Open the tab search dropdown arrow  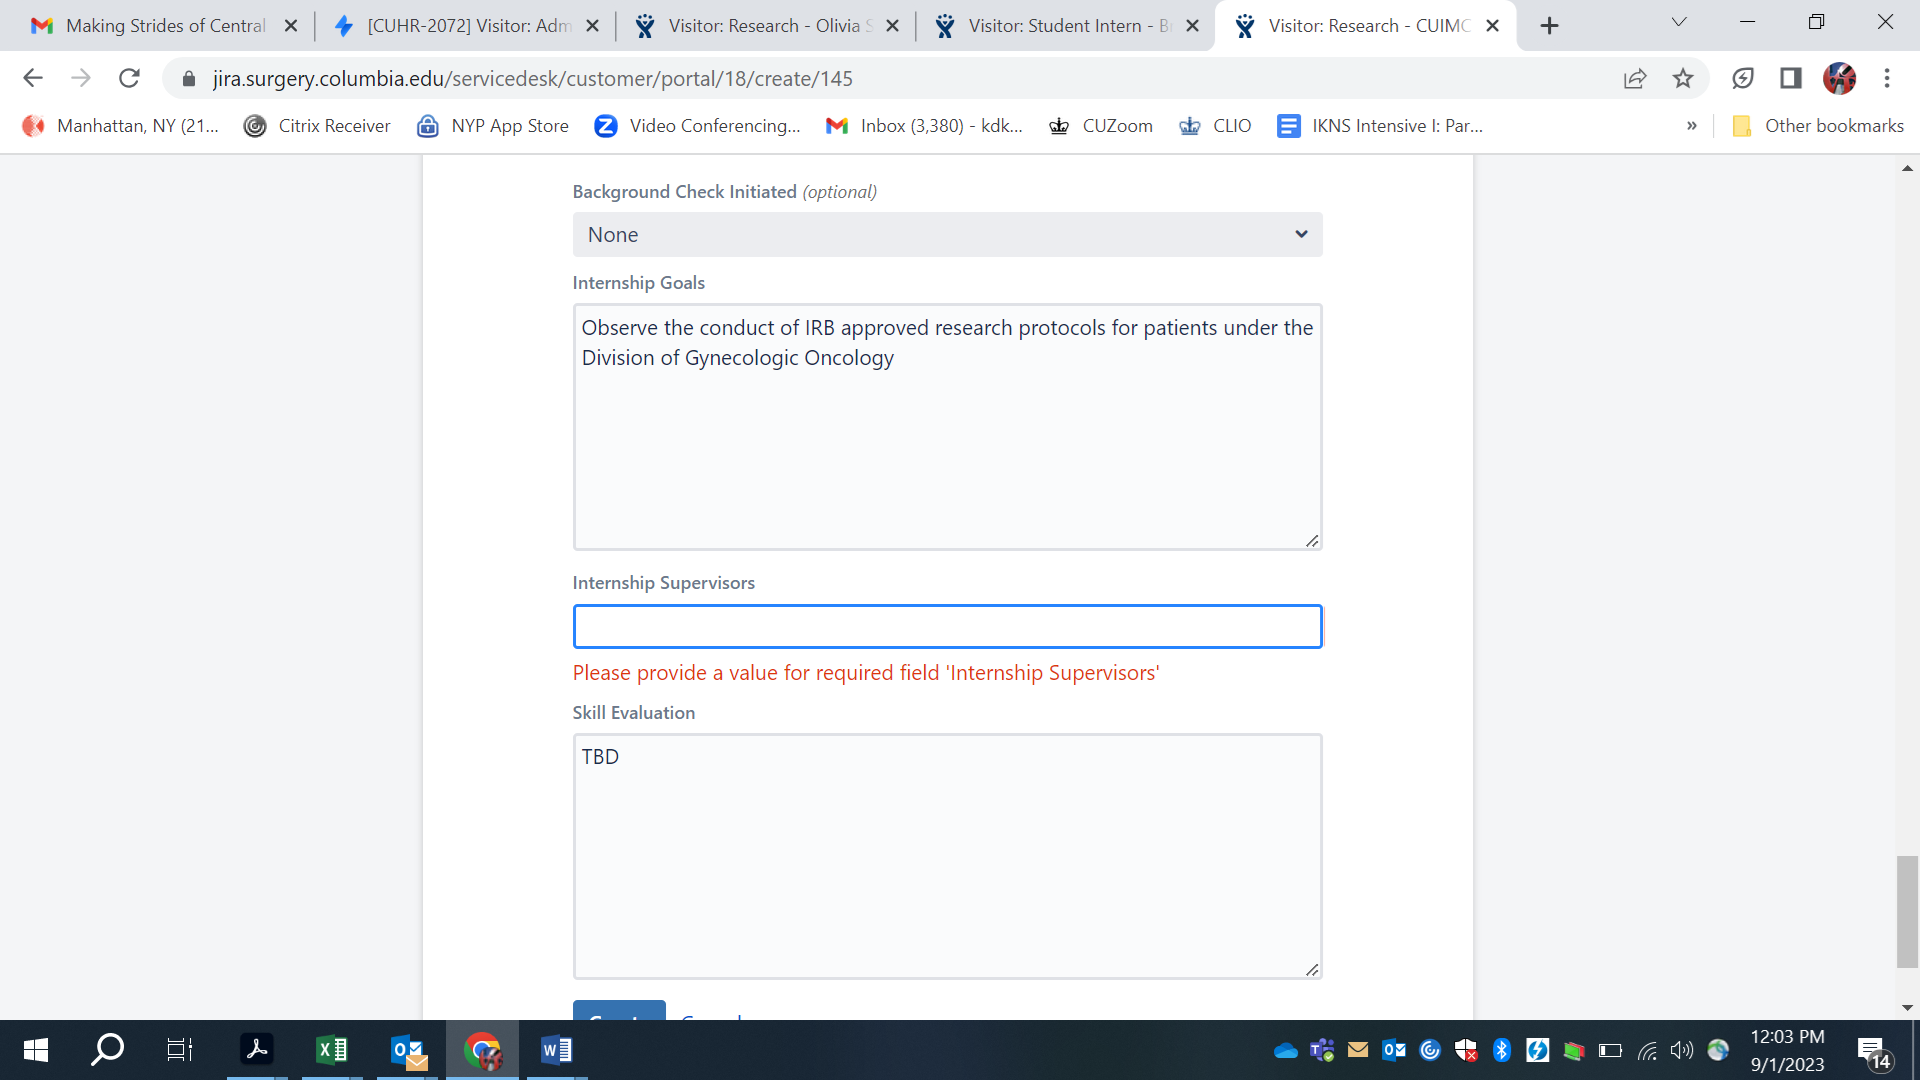[x=1679, y=22]
